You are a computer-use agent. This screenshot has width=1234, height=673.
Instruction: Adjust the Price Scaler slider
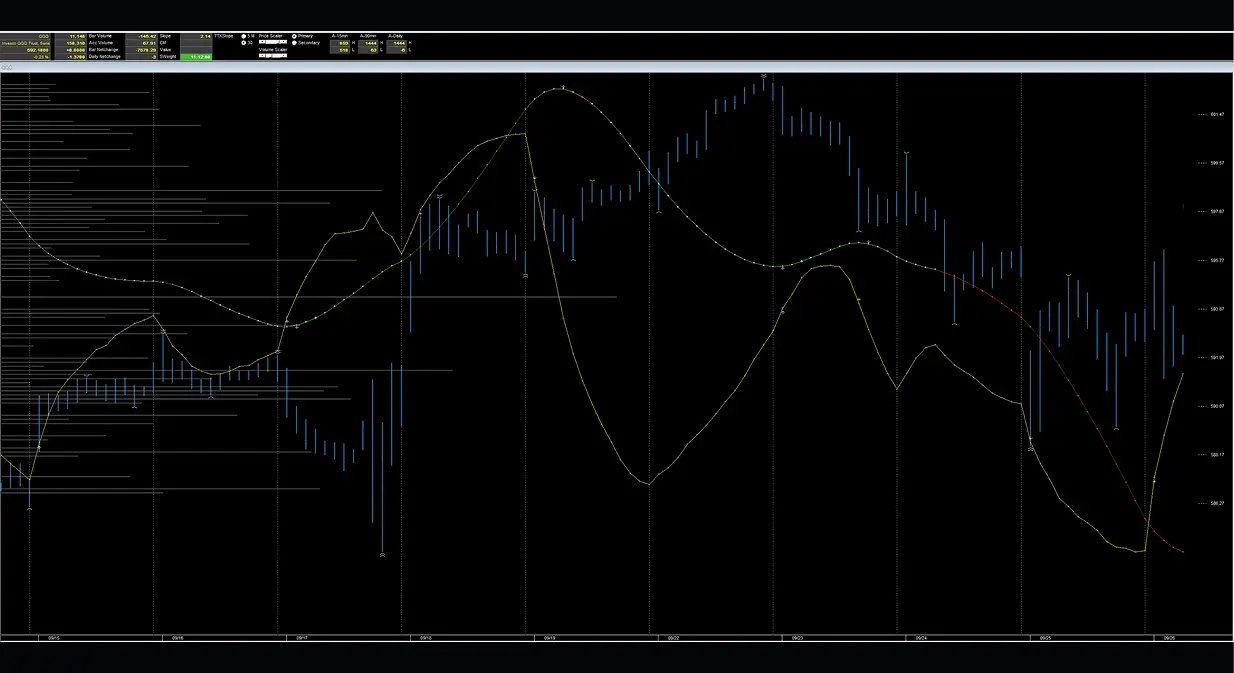pyautogui.click(x=272, y=42)
